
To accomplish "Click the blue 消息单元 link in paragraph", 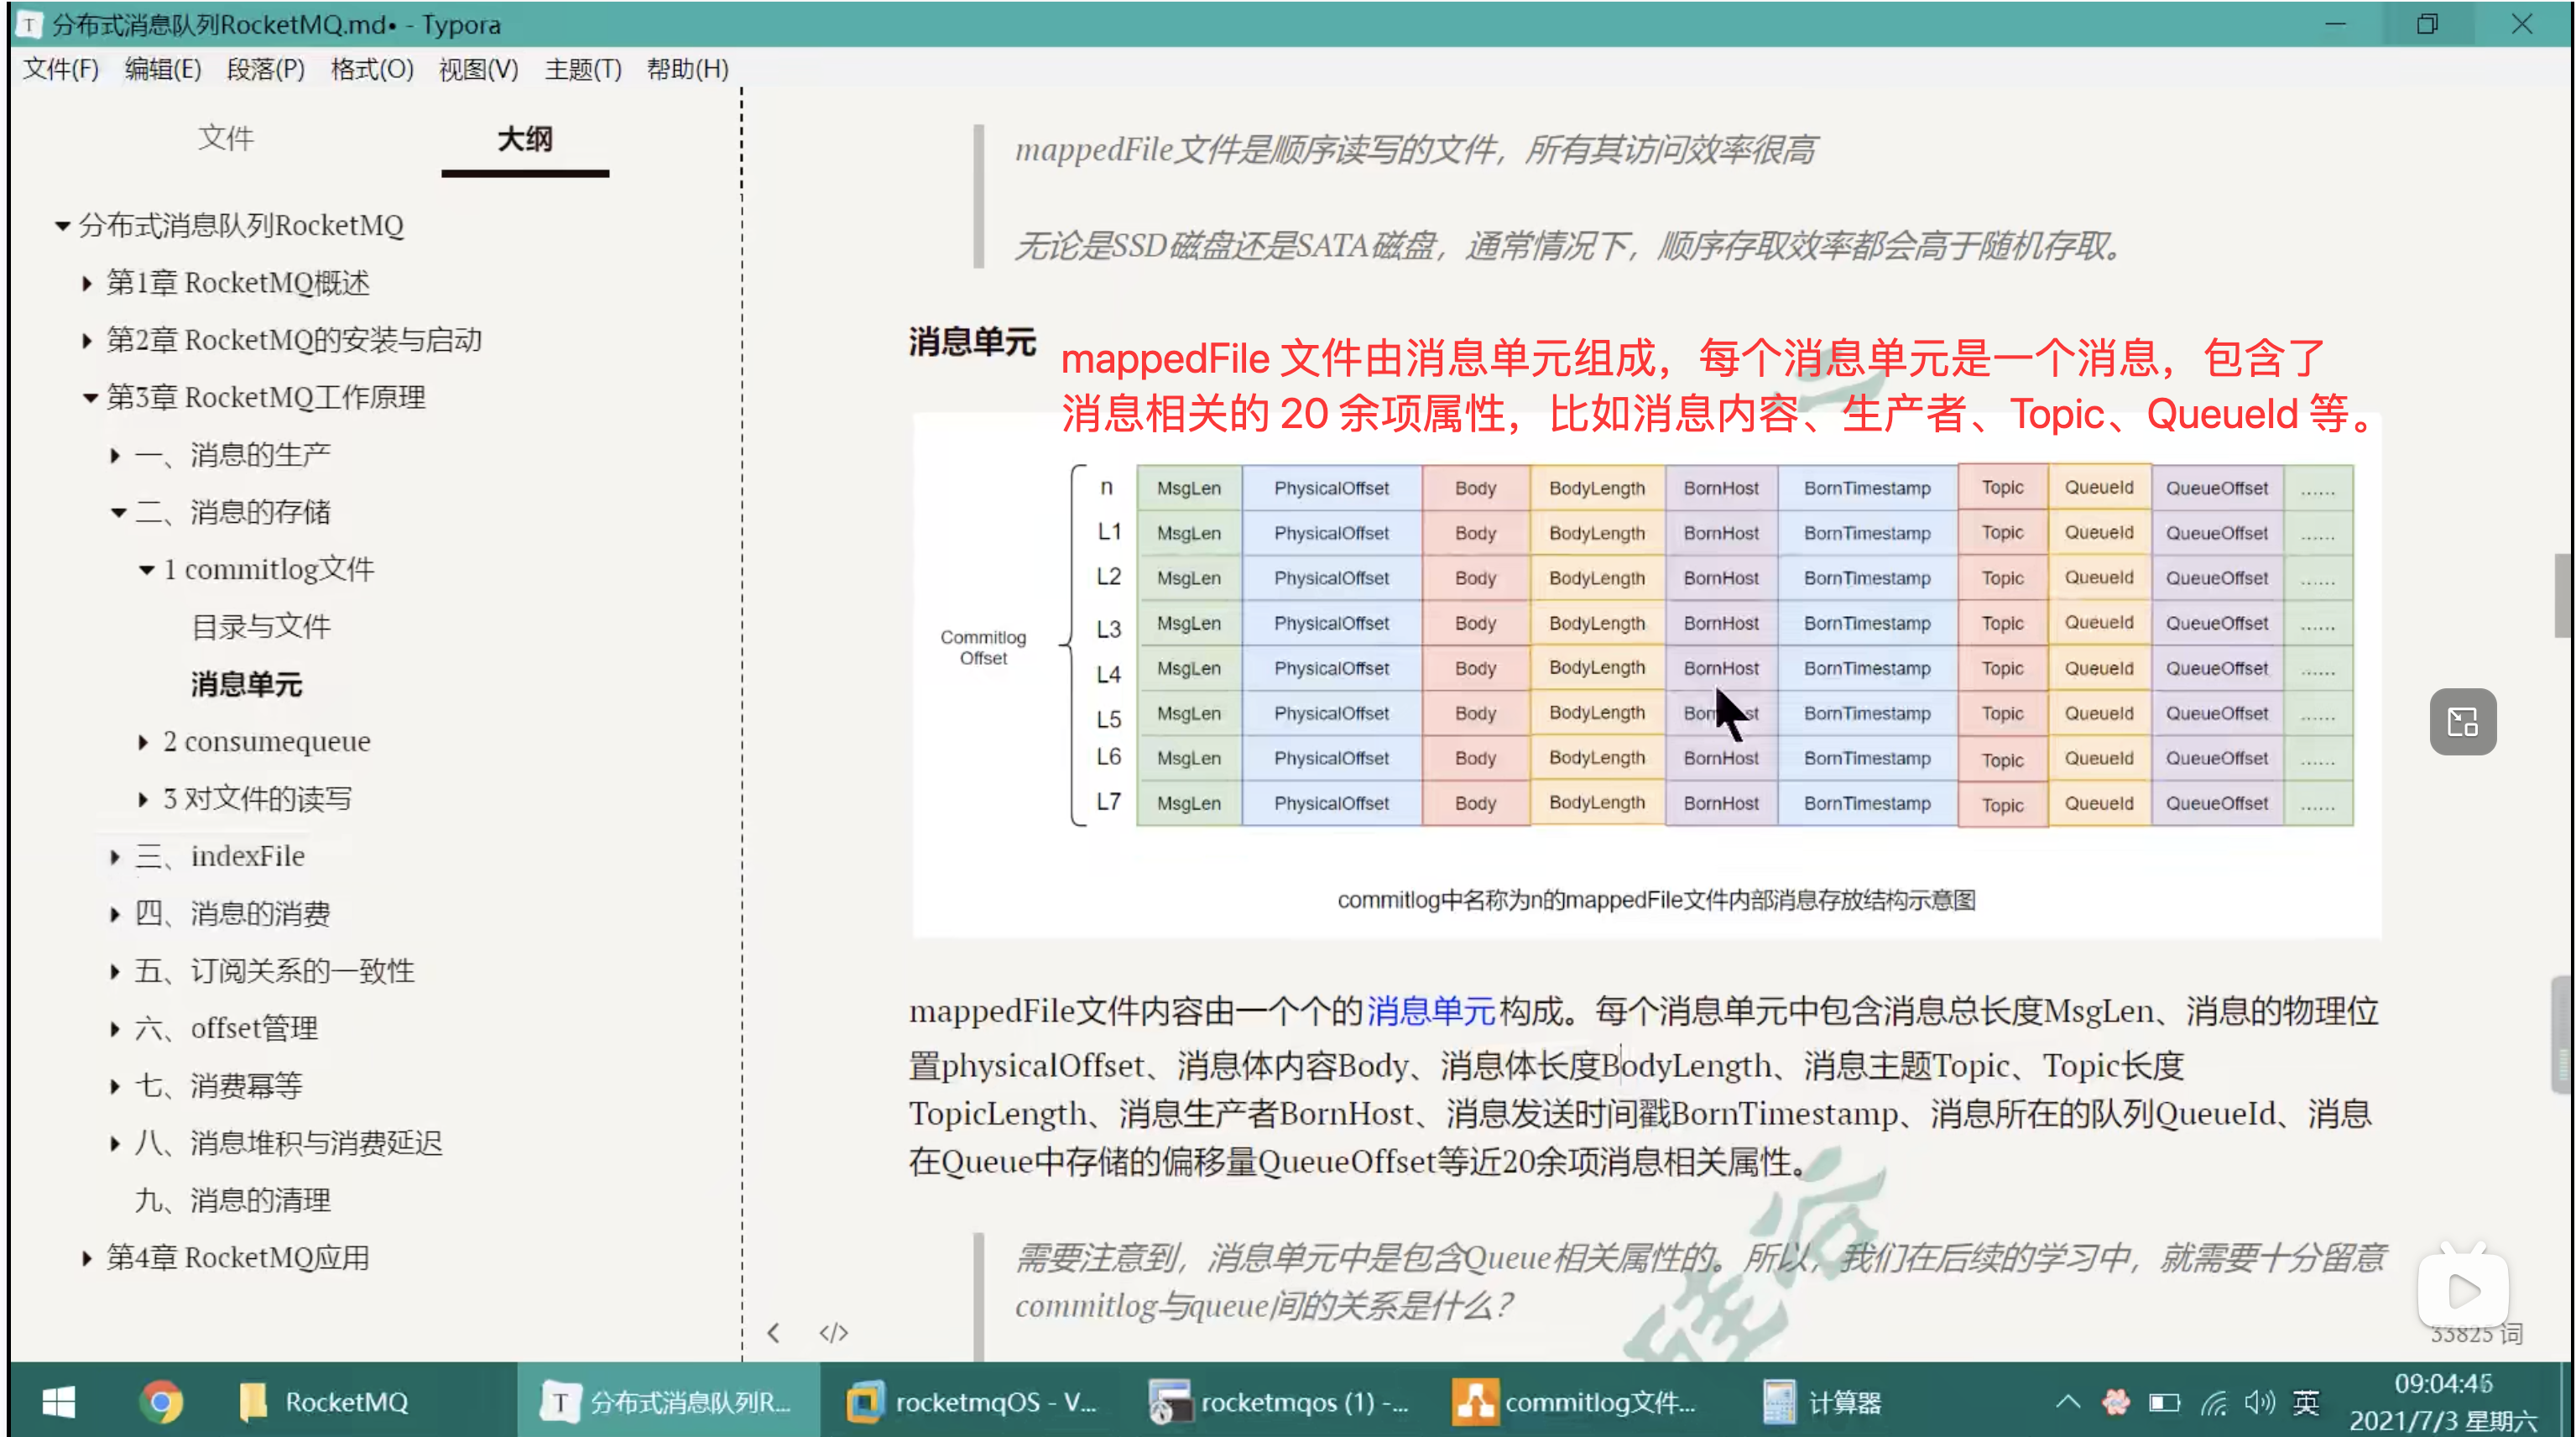I will (1430, 1011).
